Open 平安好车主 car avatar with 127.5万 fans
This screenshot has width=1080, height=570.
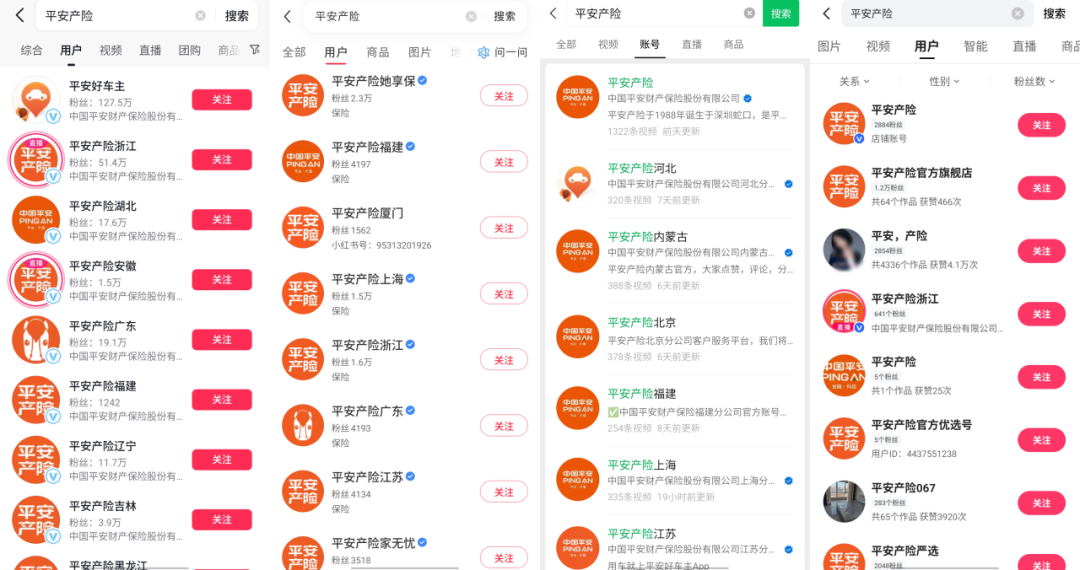click(x=36, y=100)
